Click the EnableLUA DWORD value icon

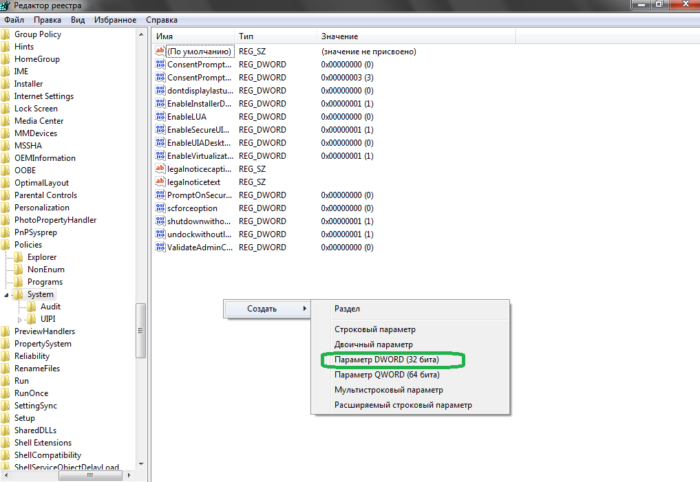(160, 116)
